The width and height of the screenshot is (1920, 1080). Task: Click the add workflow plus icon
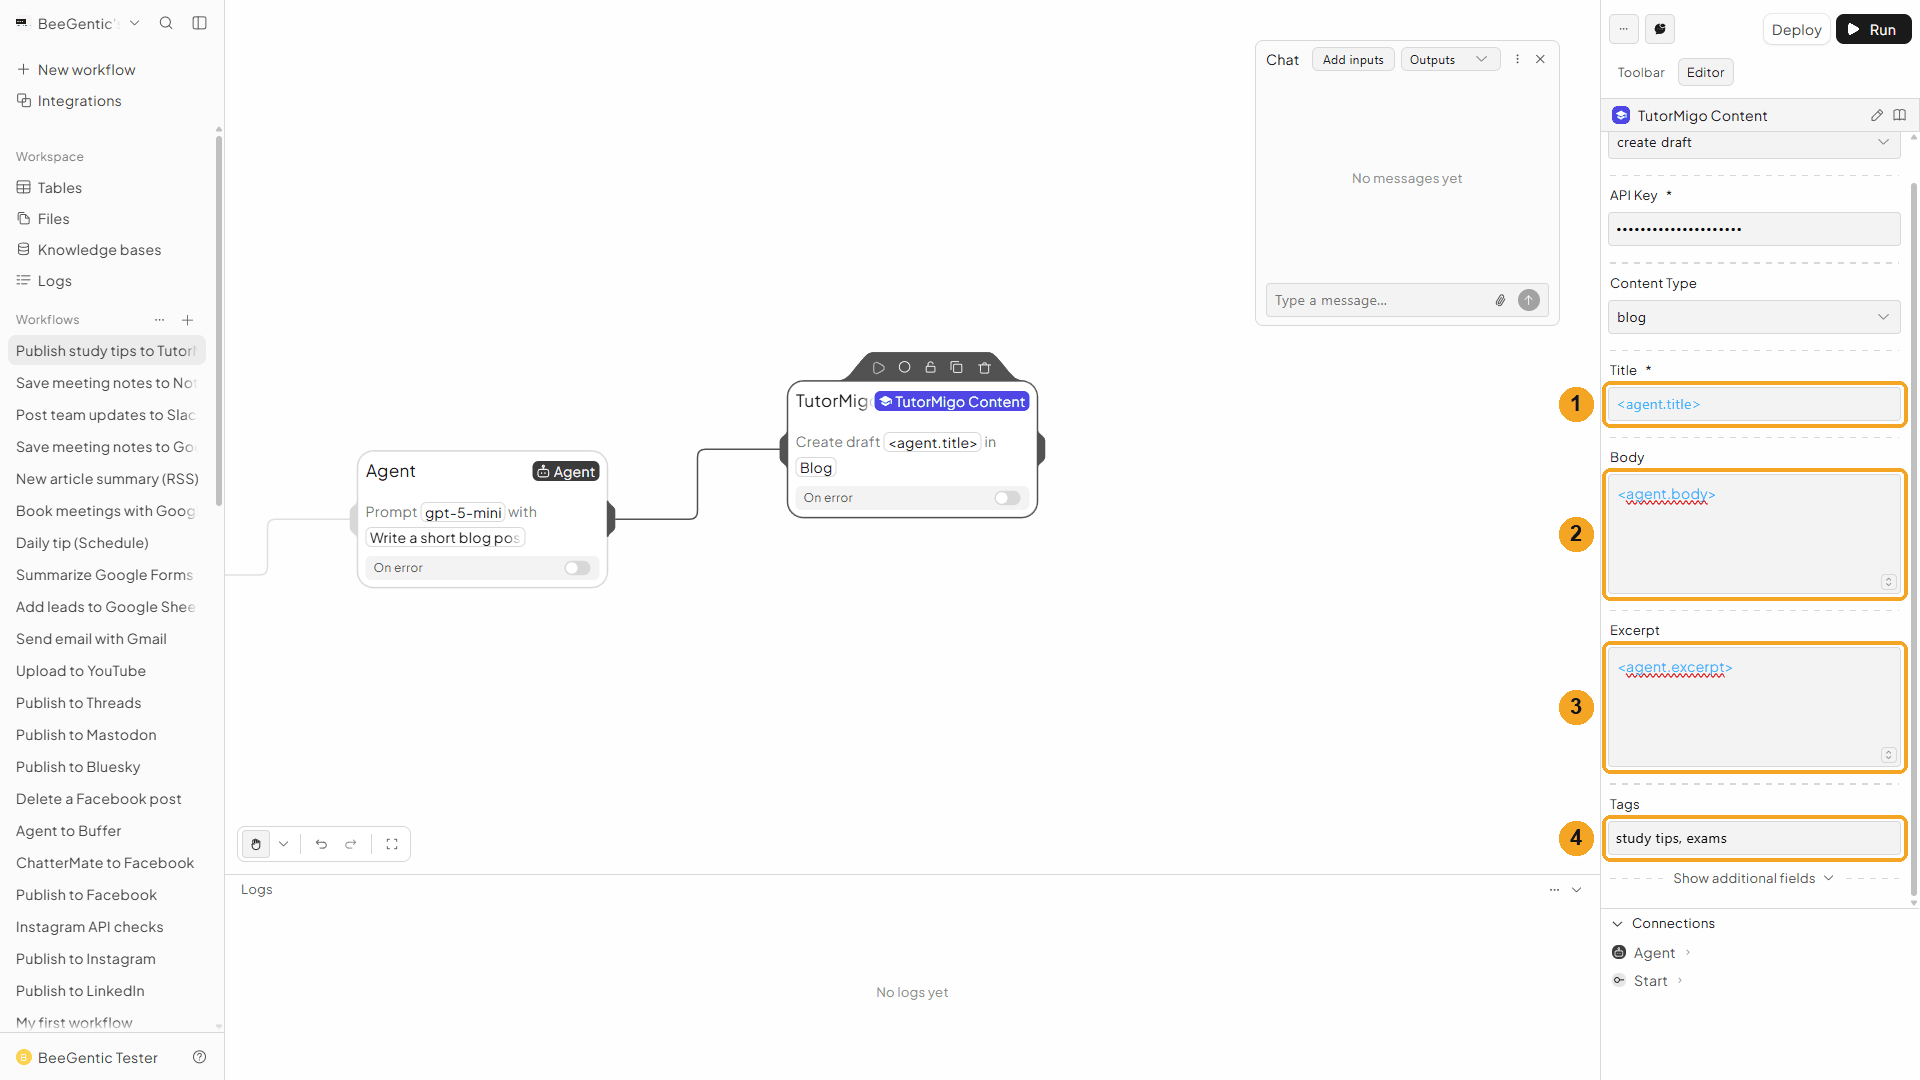[x=187, y=320]
